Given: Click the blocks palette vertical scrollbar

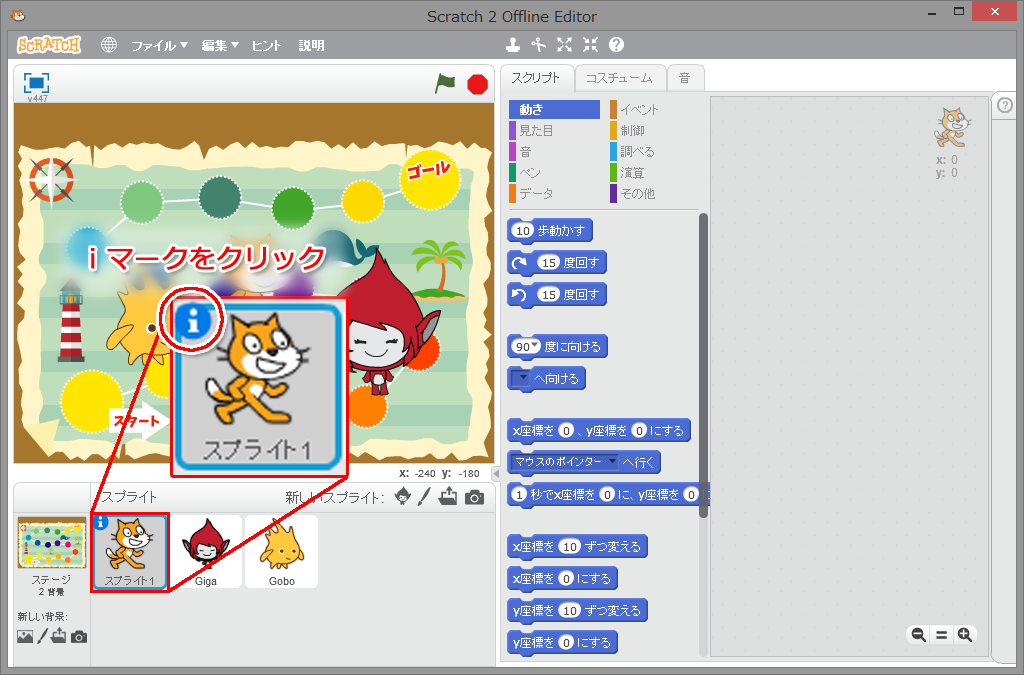Looking at the screenshot, I should pyautogui.click(x=703, y=366).
